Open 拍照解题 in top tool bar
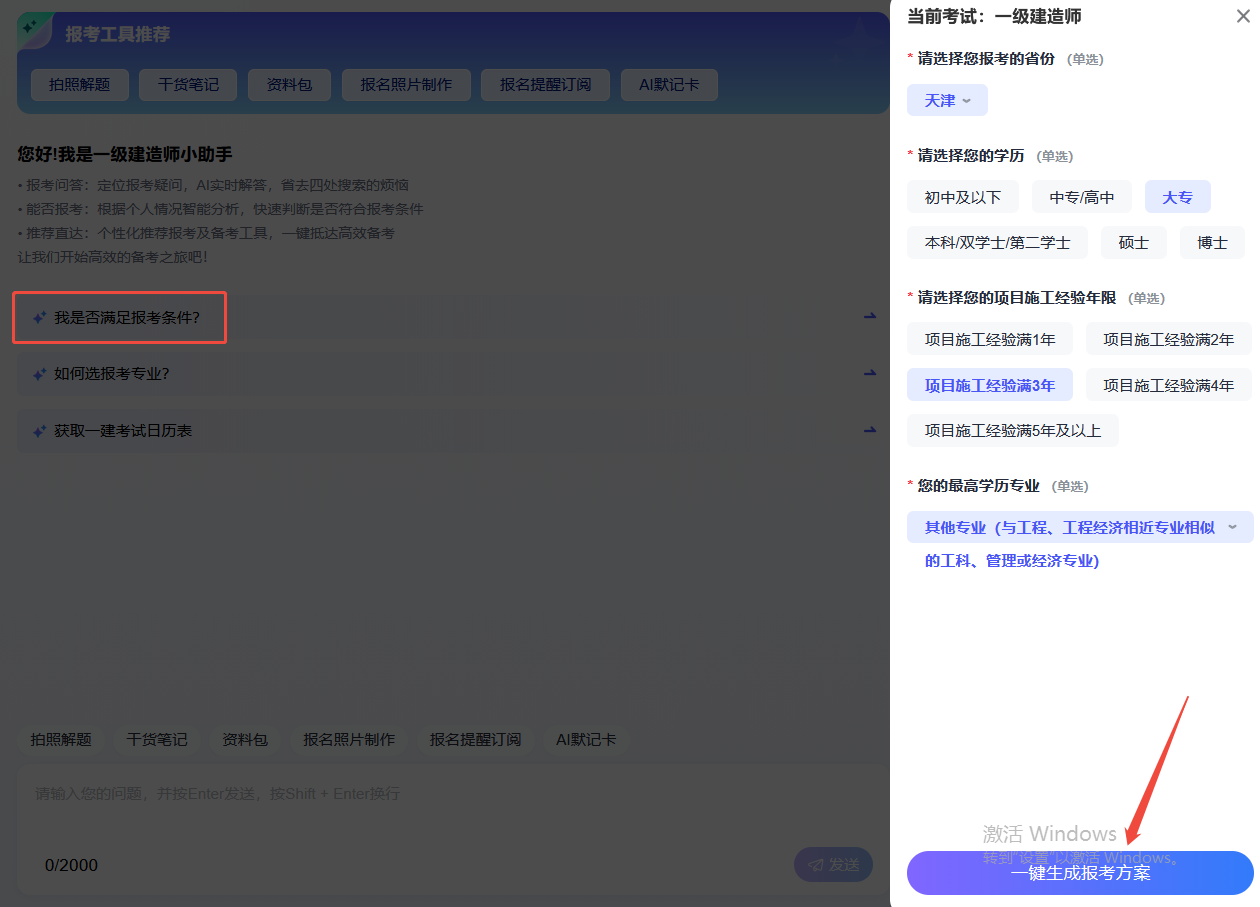The height and width of the screenshot is (907, 1260). coord(80,85)
